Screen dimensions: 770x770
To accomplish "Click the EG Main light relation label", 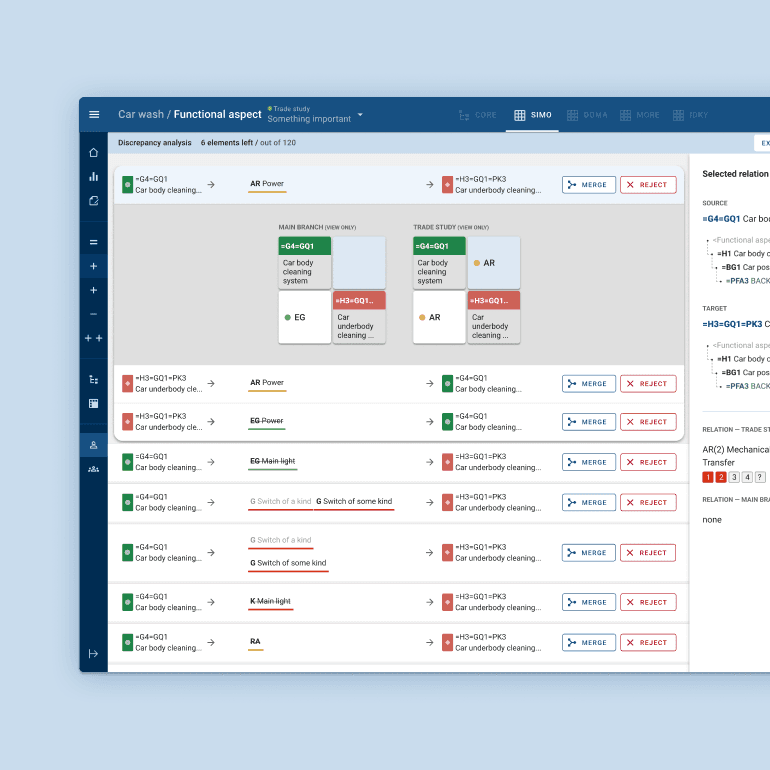I will (x=273, y=461).
